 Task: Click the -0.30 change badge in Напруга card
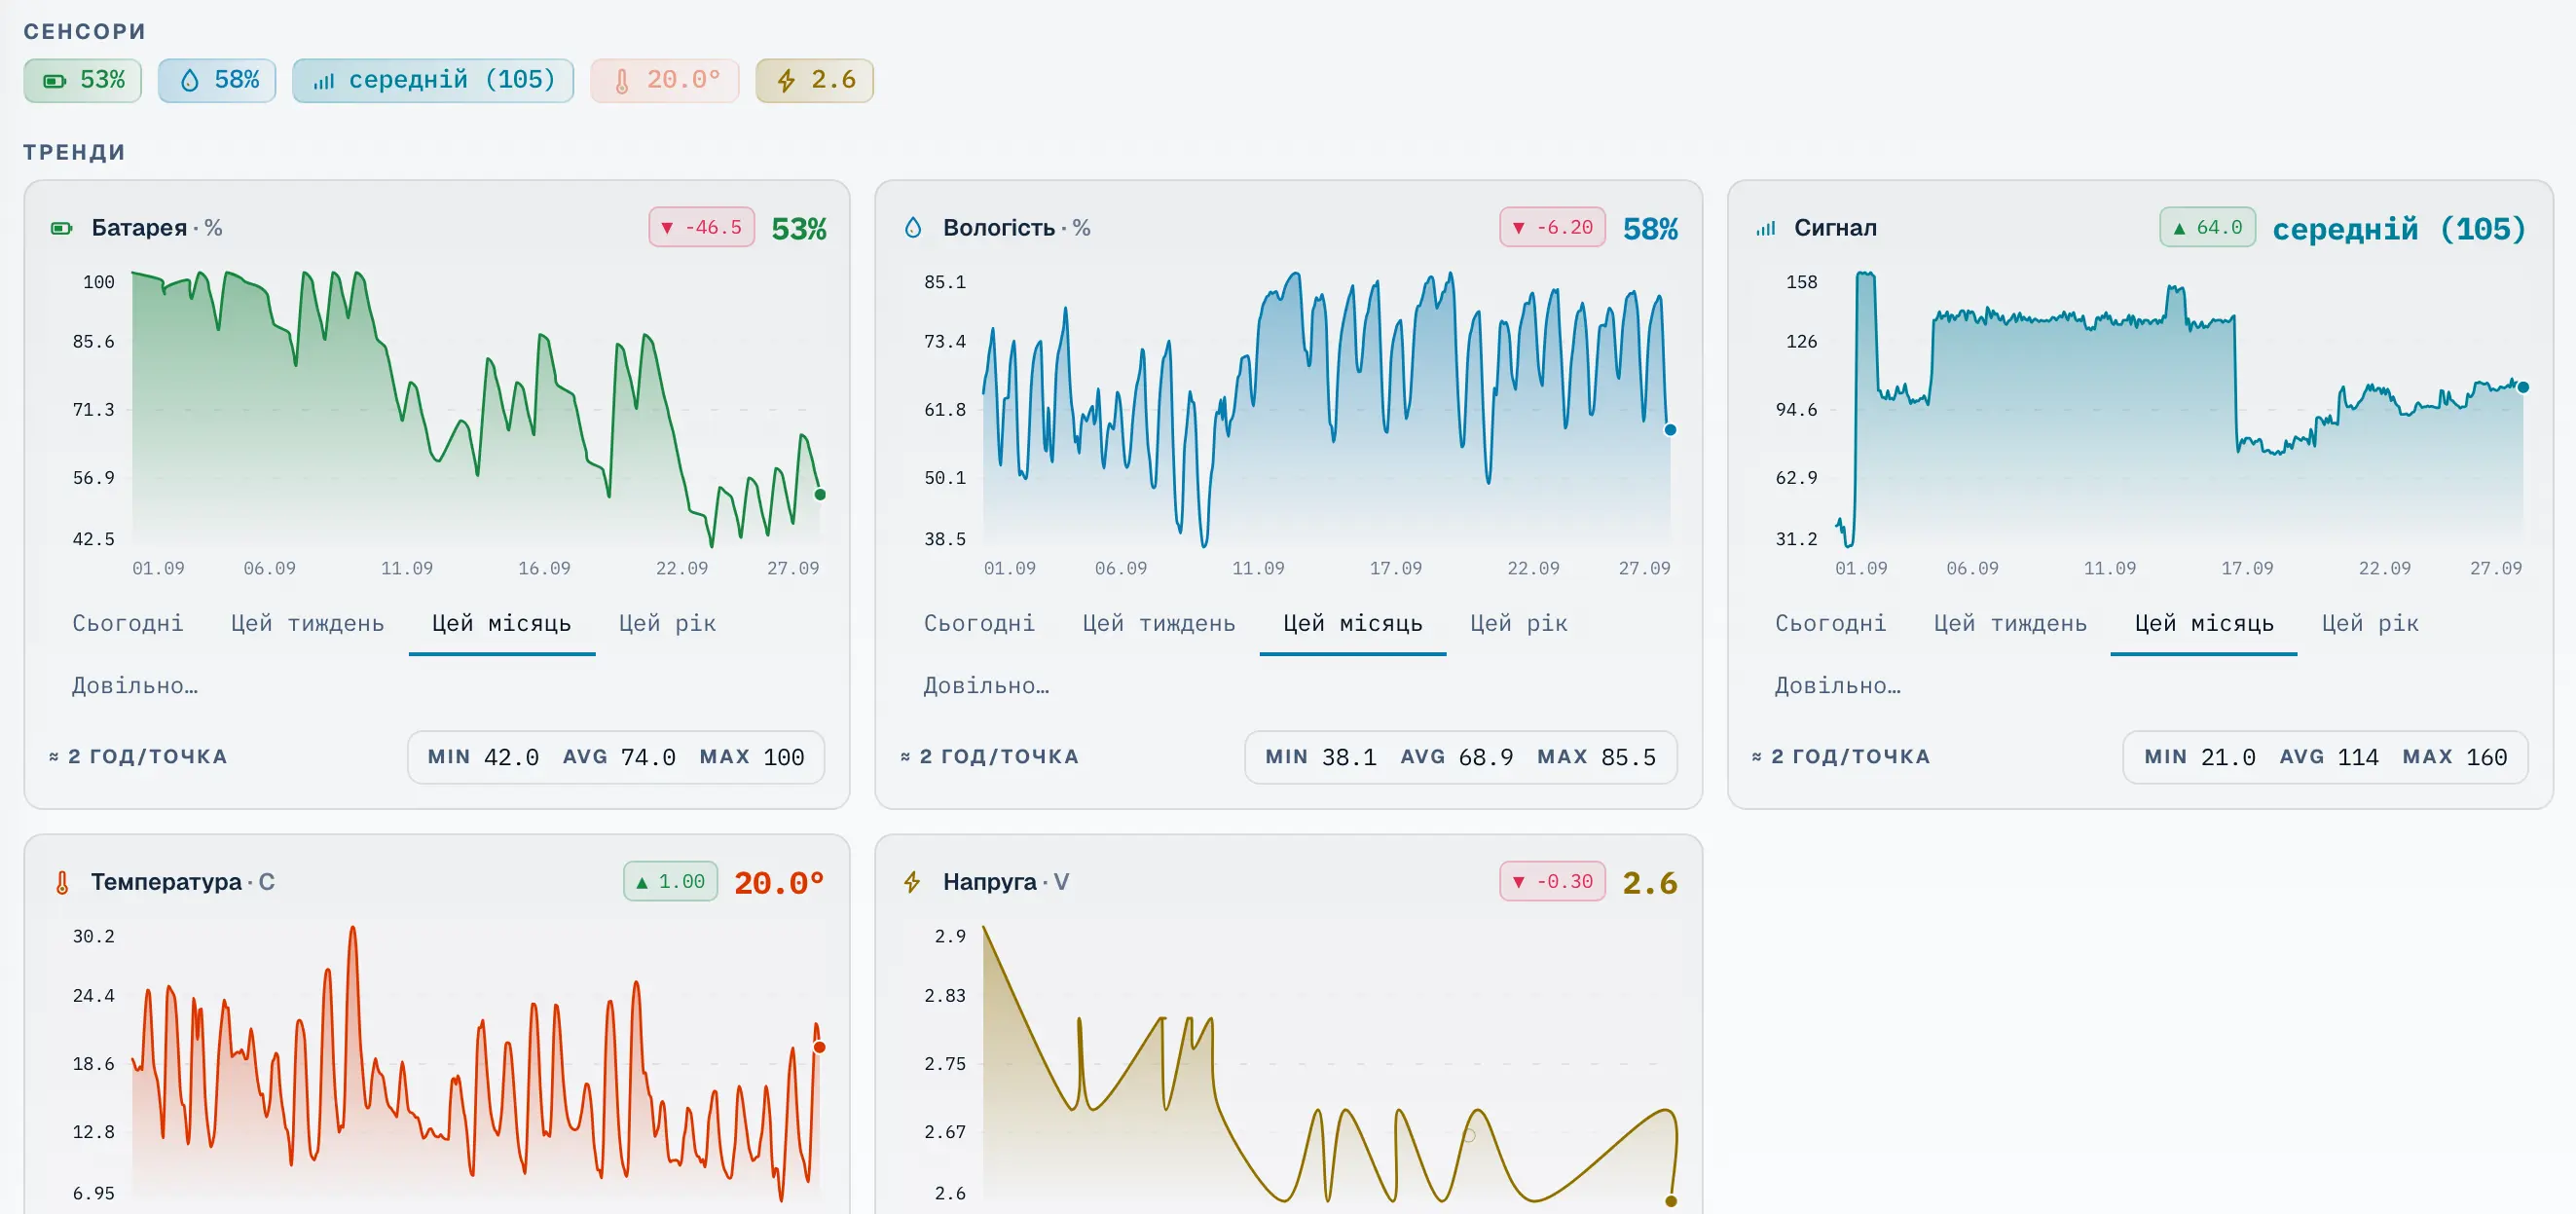[1553, 882]
